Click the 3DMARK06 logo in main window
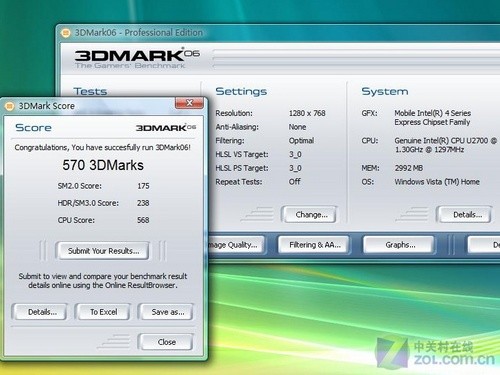This screenshot has width=500, height=375. pyautogui.click(x=137, y=58)
